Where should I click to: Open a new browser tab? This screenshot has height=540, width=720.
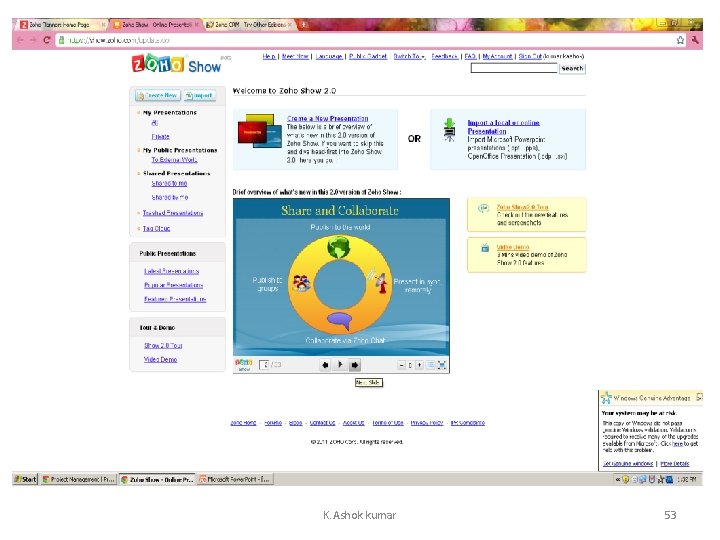pos(304,24)
